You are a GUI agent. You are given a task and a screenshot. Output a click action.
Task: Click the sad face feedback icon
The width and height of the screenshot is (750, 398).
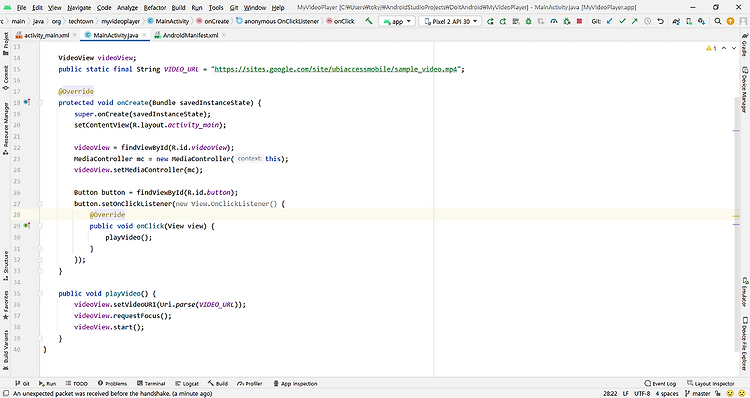coord(742,393)
